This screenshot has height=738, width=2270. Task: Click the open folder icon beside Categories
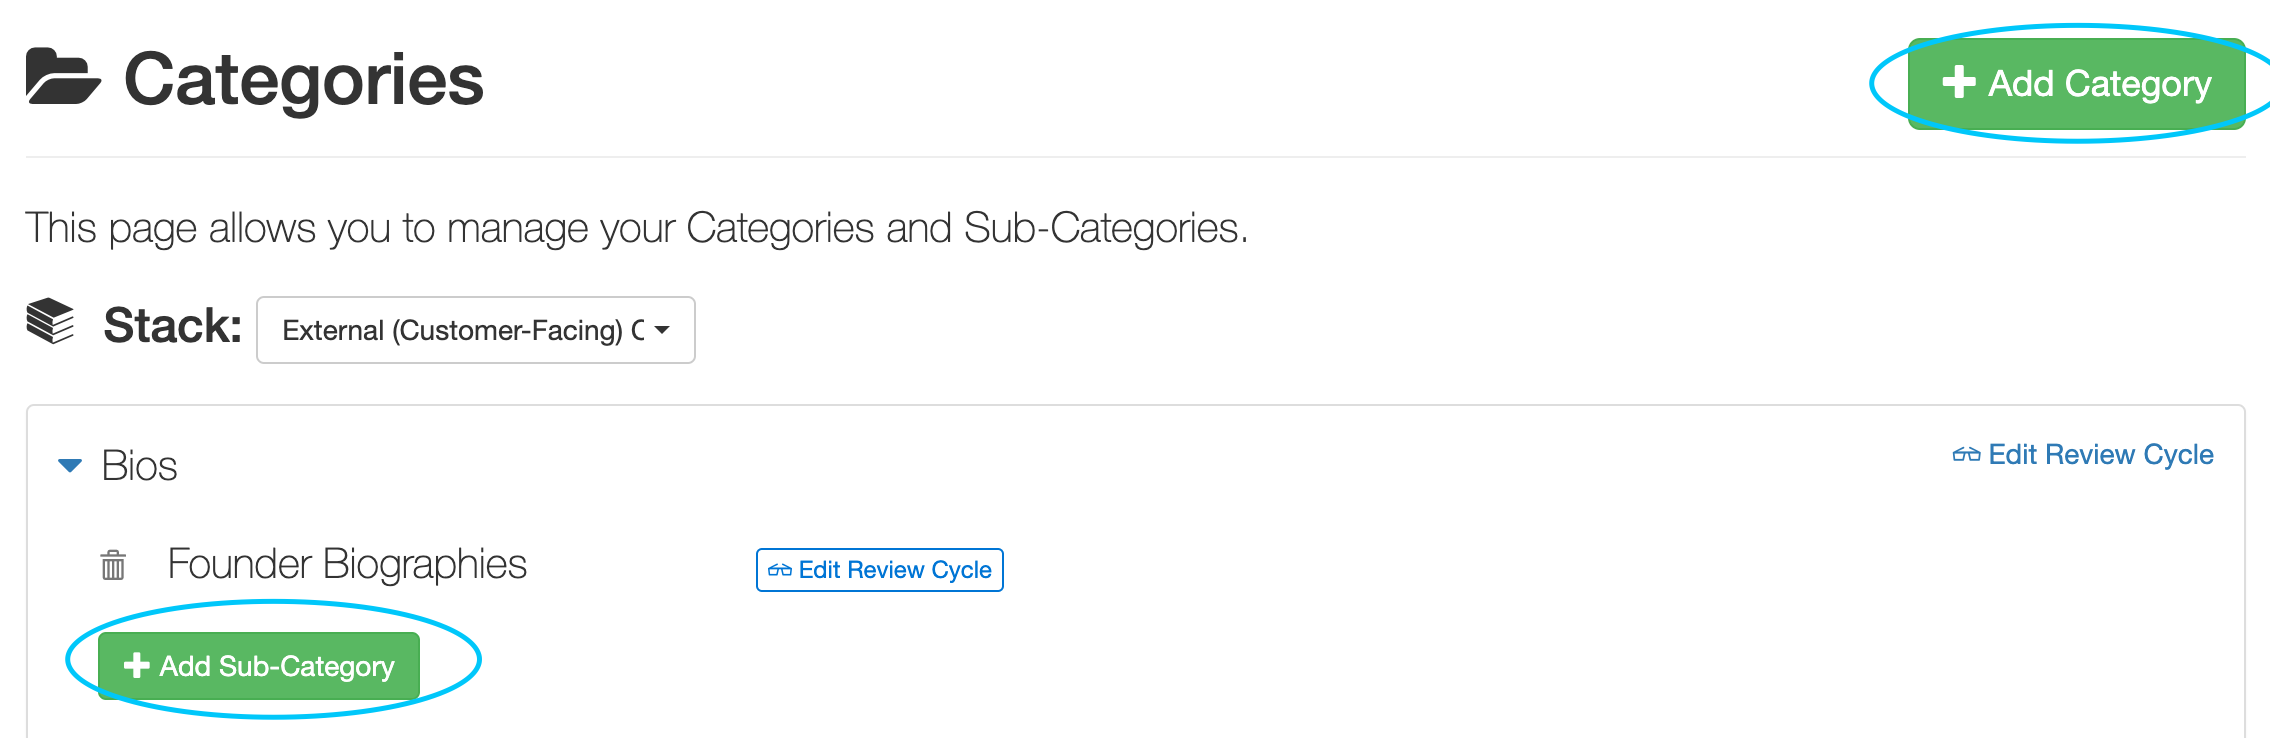pos(62,77)
